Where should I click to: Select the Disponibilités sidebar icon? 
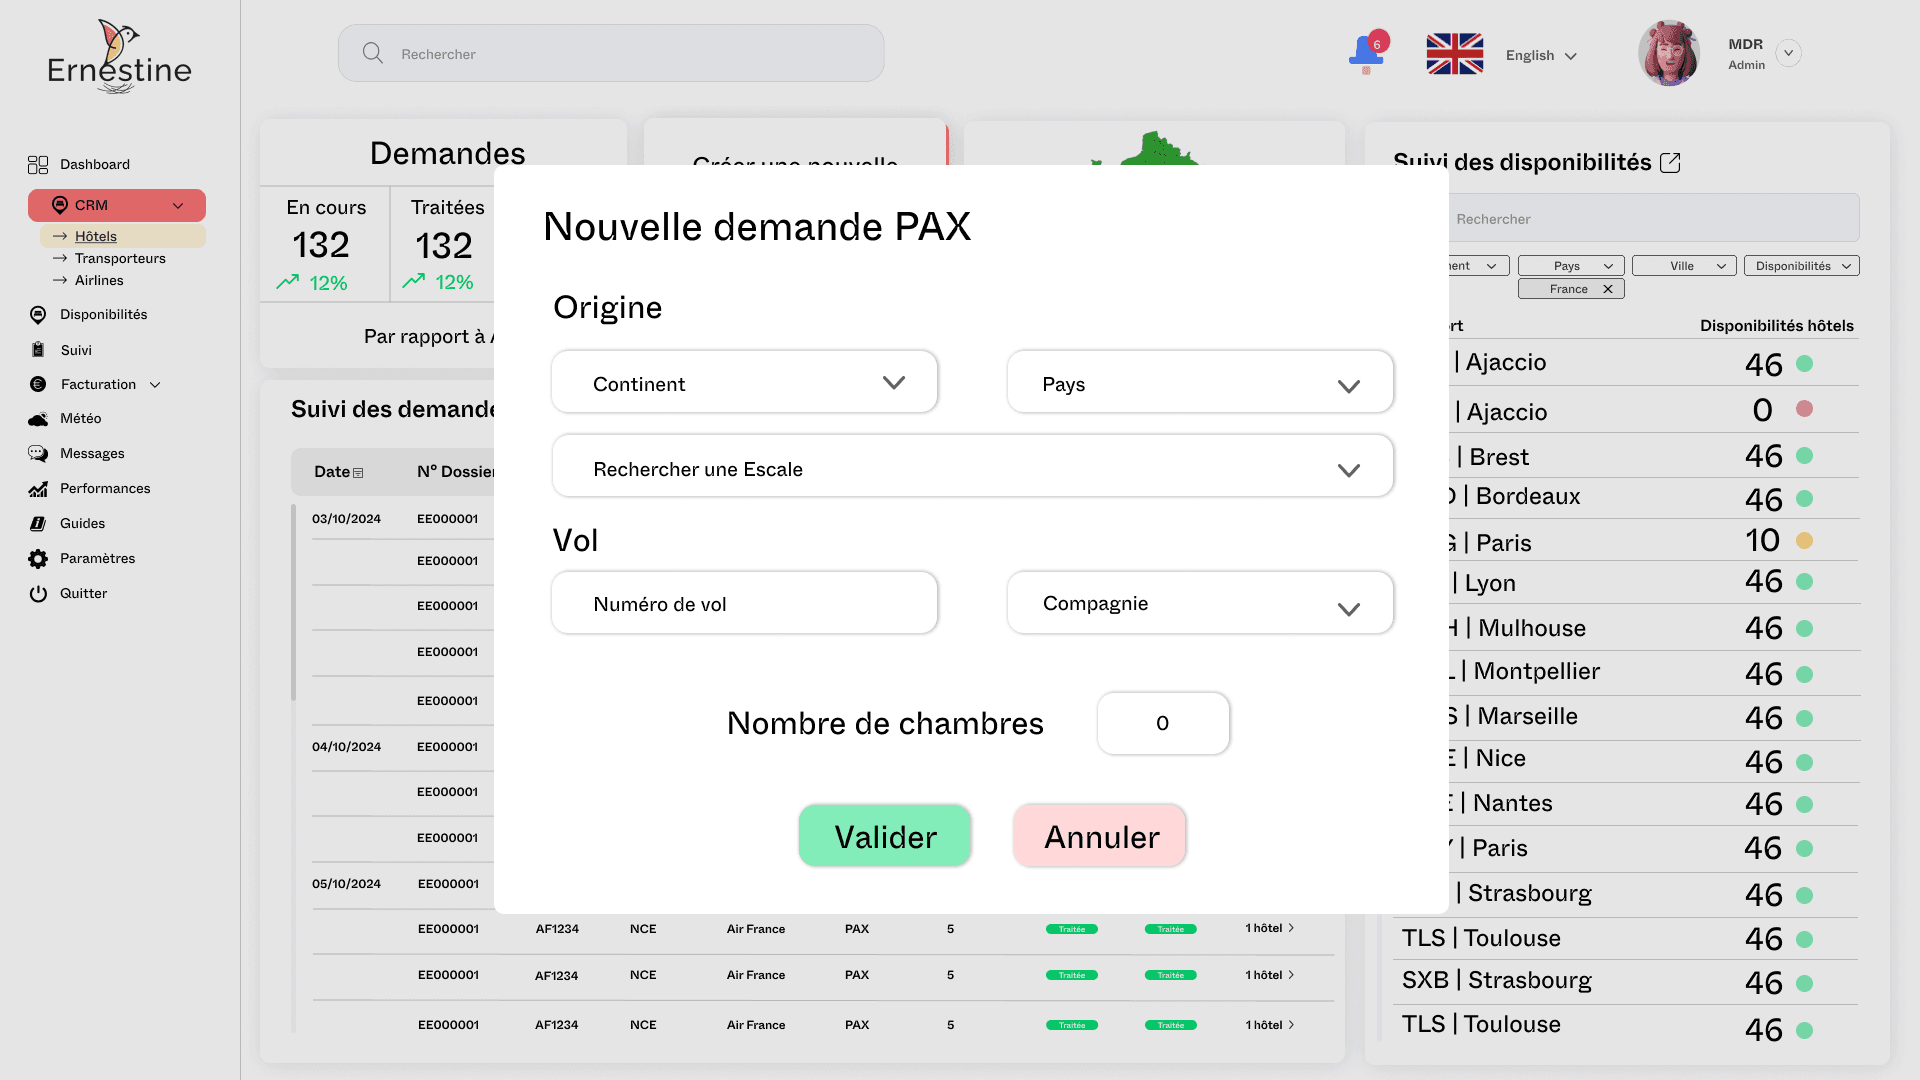tap(37, 314)
